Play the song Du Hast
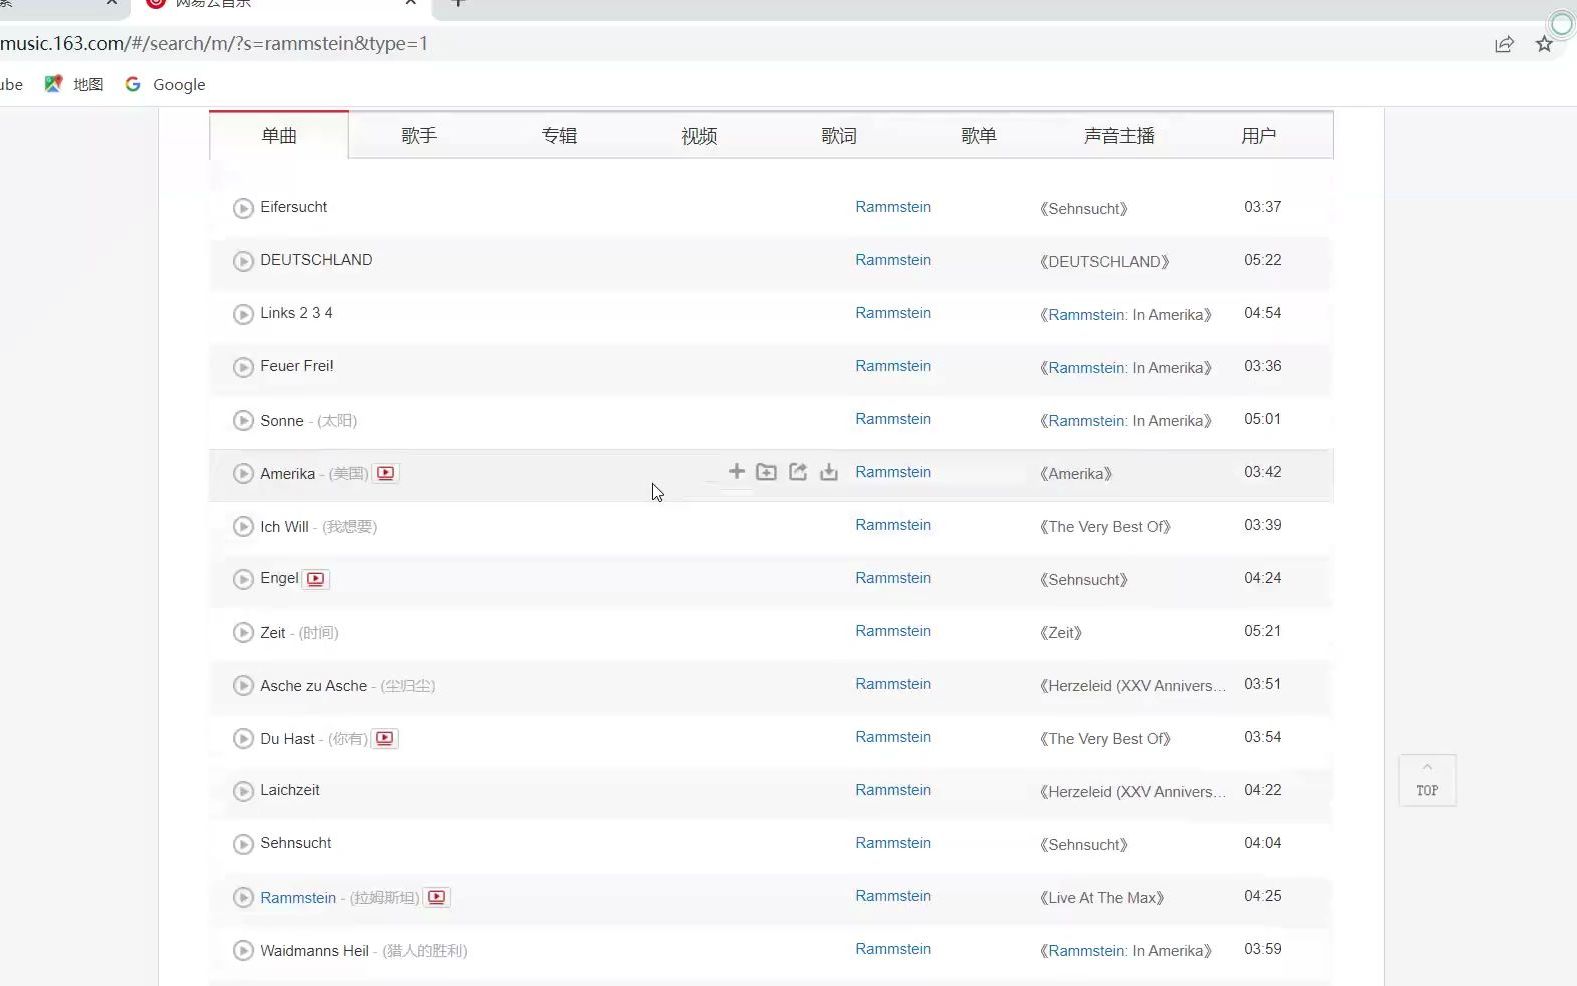 [243, 738]
